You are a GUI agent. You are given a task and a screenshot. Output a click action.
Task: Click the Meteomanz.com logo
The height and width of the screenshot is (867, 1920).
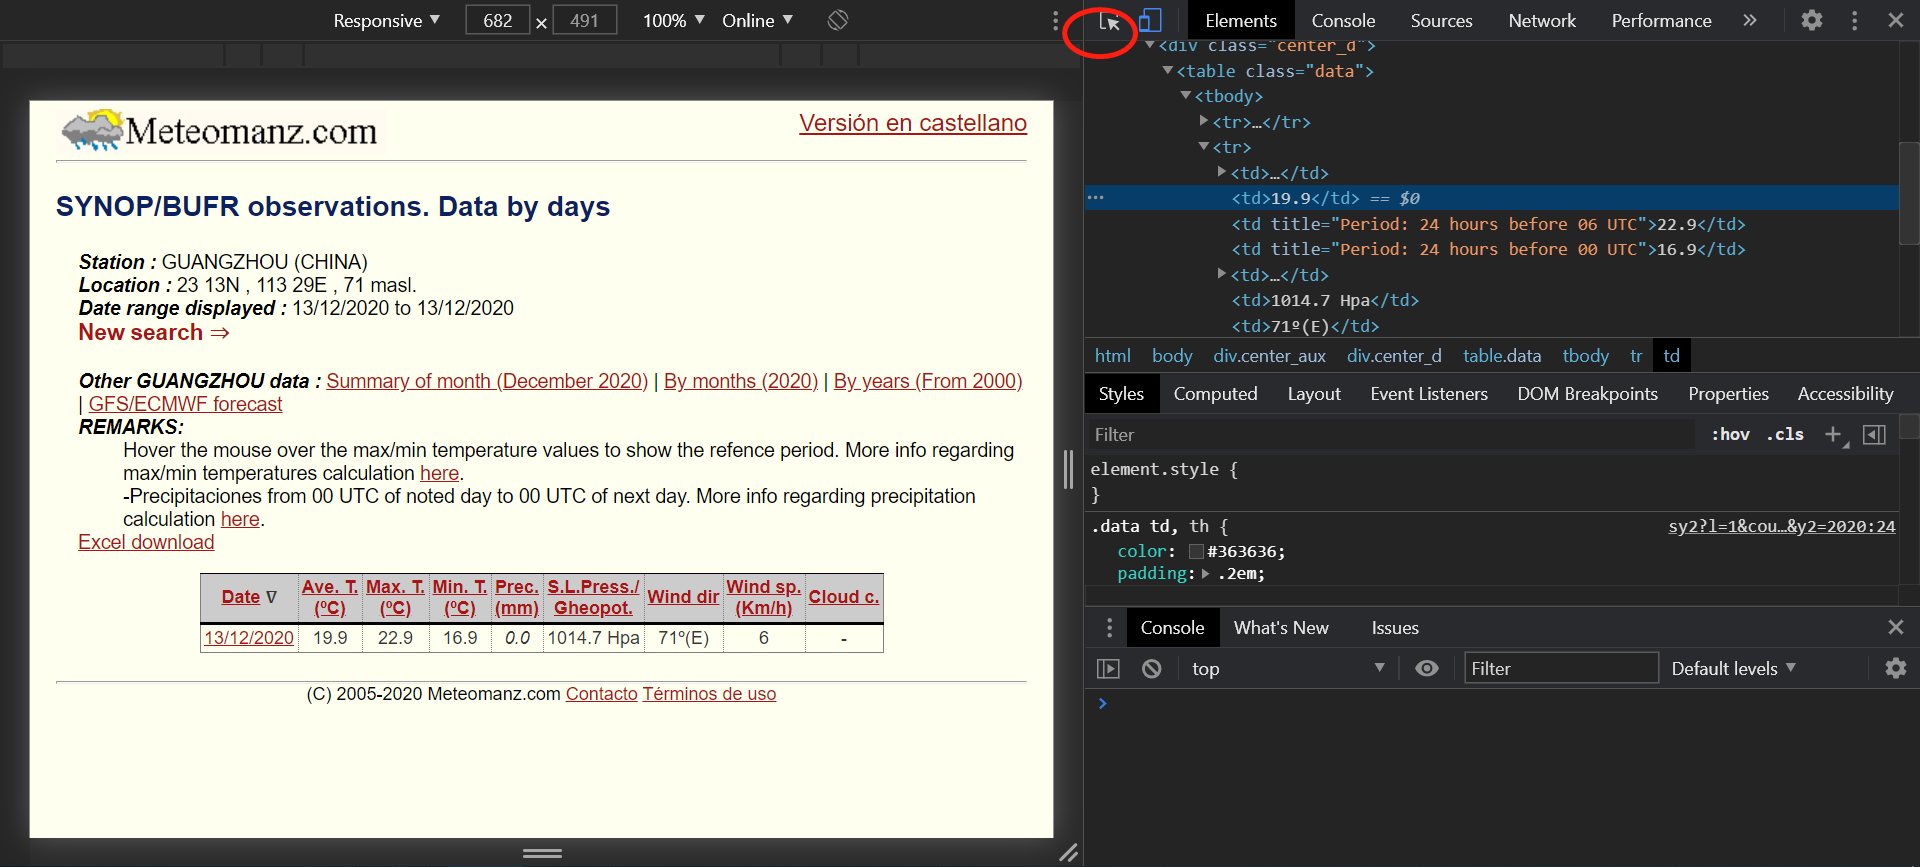point(220,131)
